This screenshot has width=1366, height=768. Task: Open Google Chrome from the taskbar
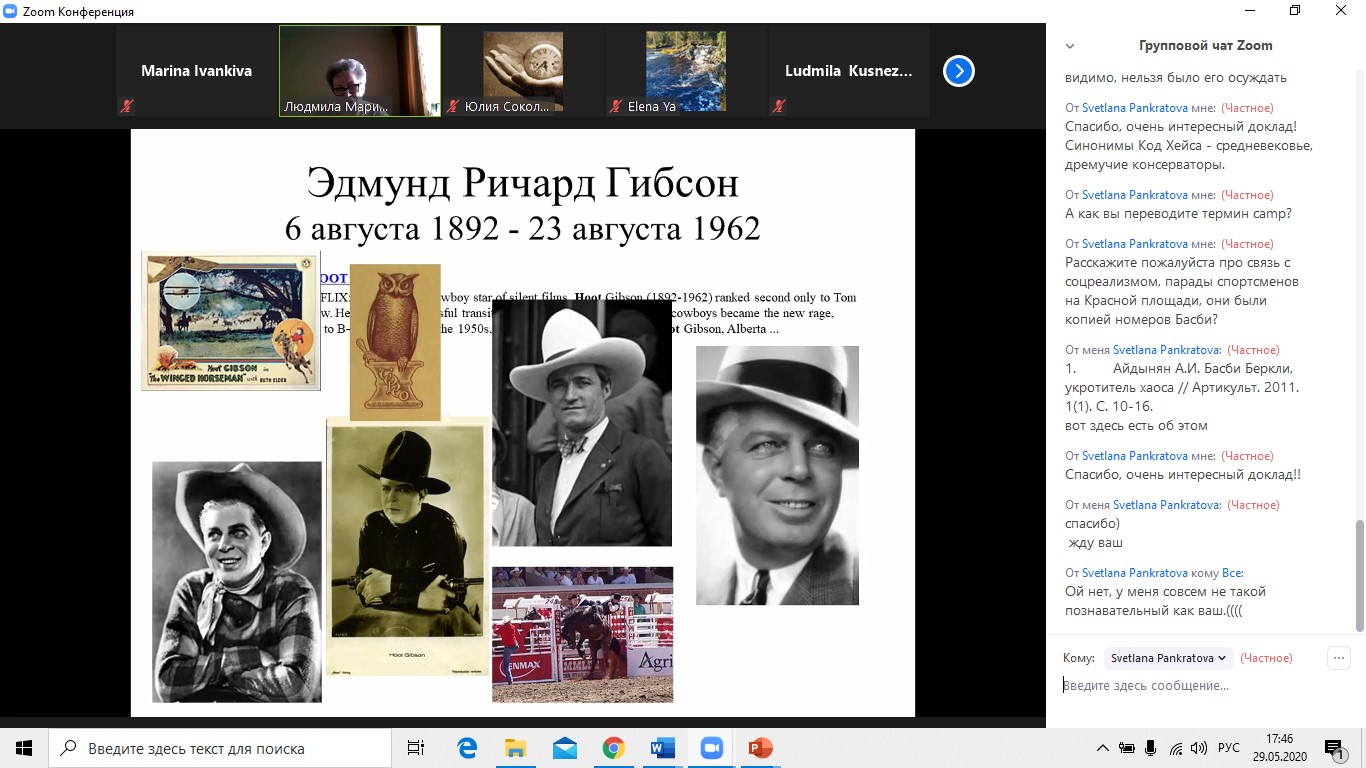tap(614, 748)
